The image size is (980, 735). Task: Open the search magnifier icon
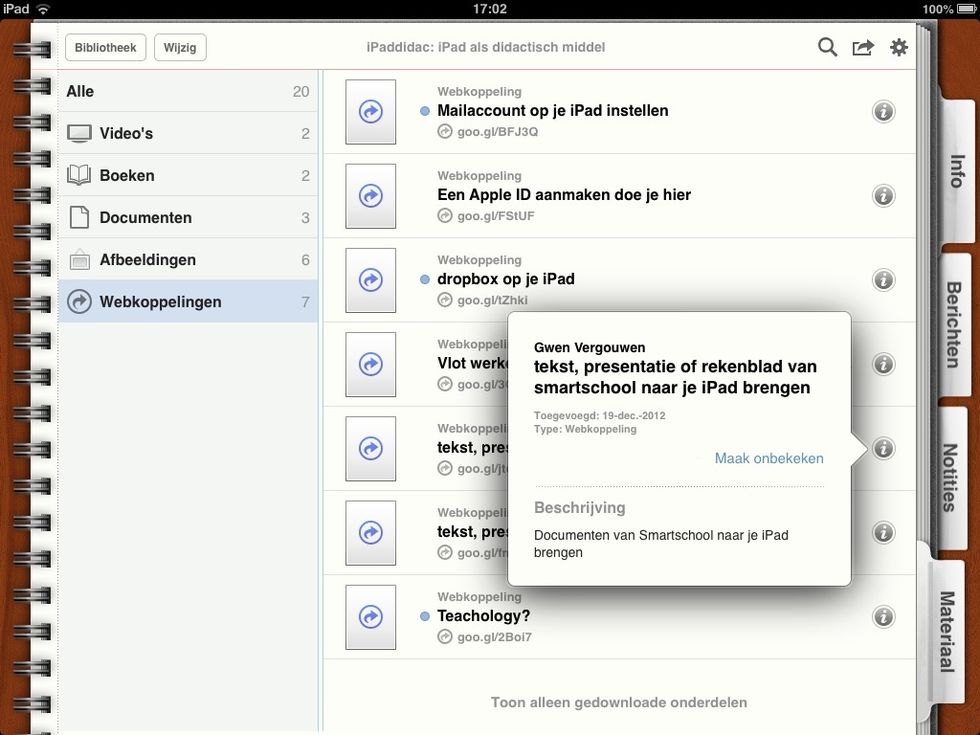point(827,47)
